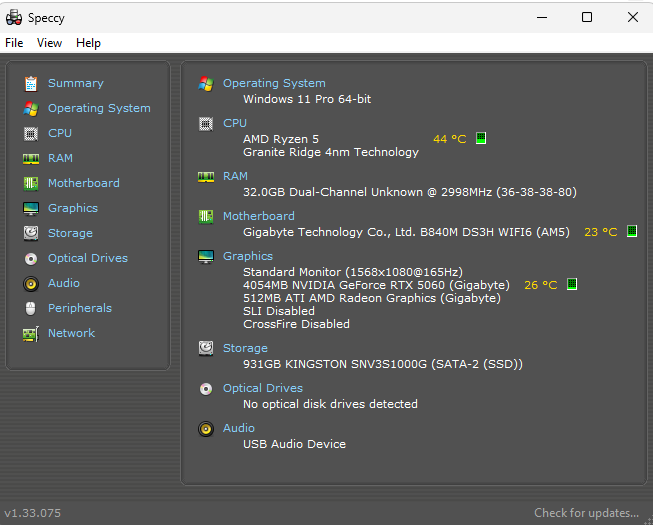Click the Graphics monitor icon in summary panel
This screenshot has height=525, width=653.
(206, 256)
